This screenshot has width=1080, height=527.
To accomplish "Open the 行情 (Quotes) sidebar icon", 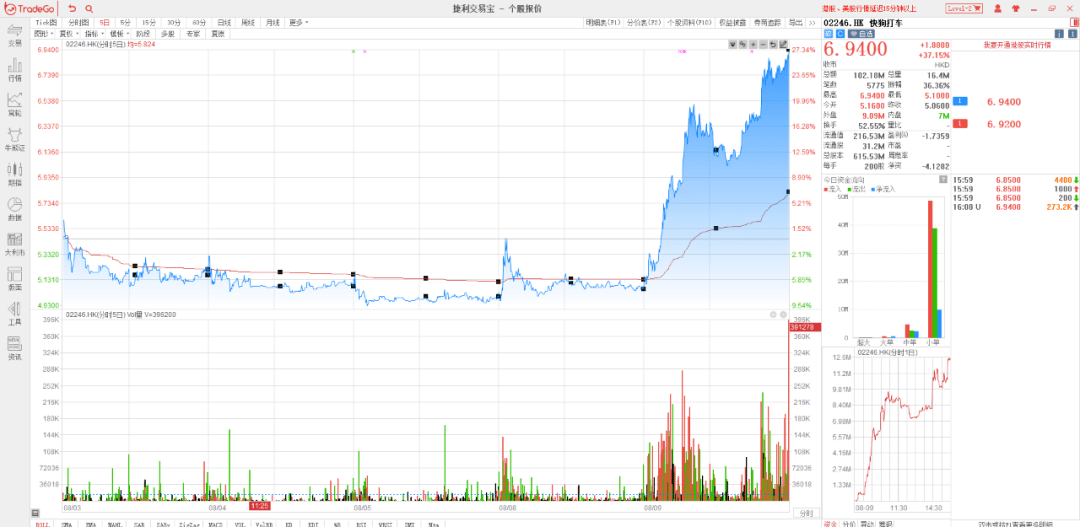I will 15,70.
